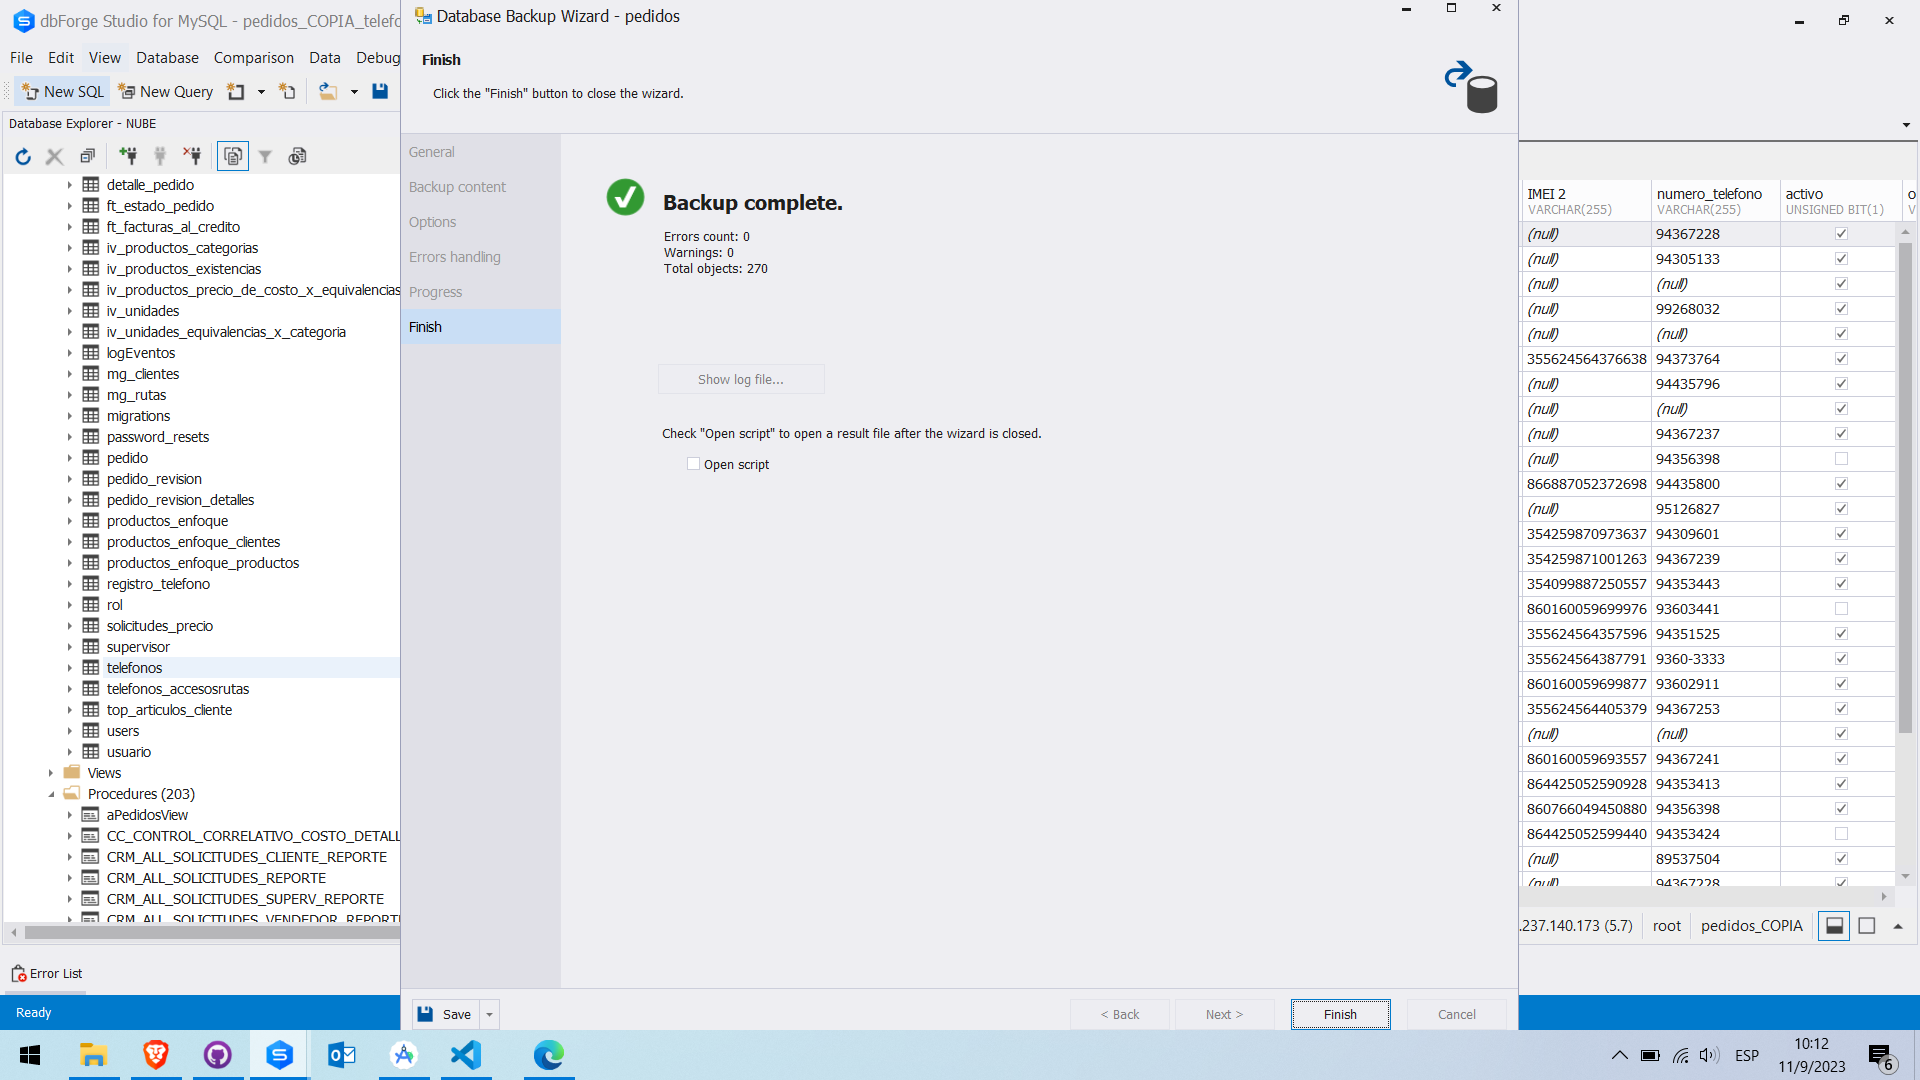
Task: Collapse the Procedures (203) folder
Action: tap(51, 794)
